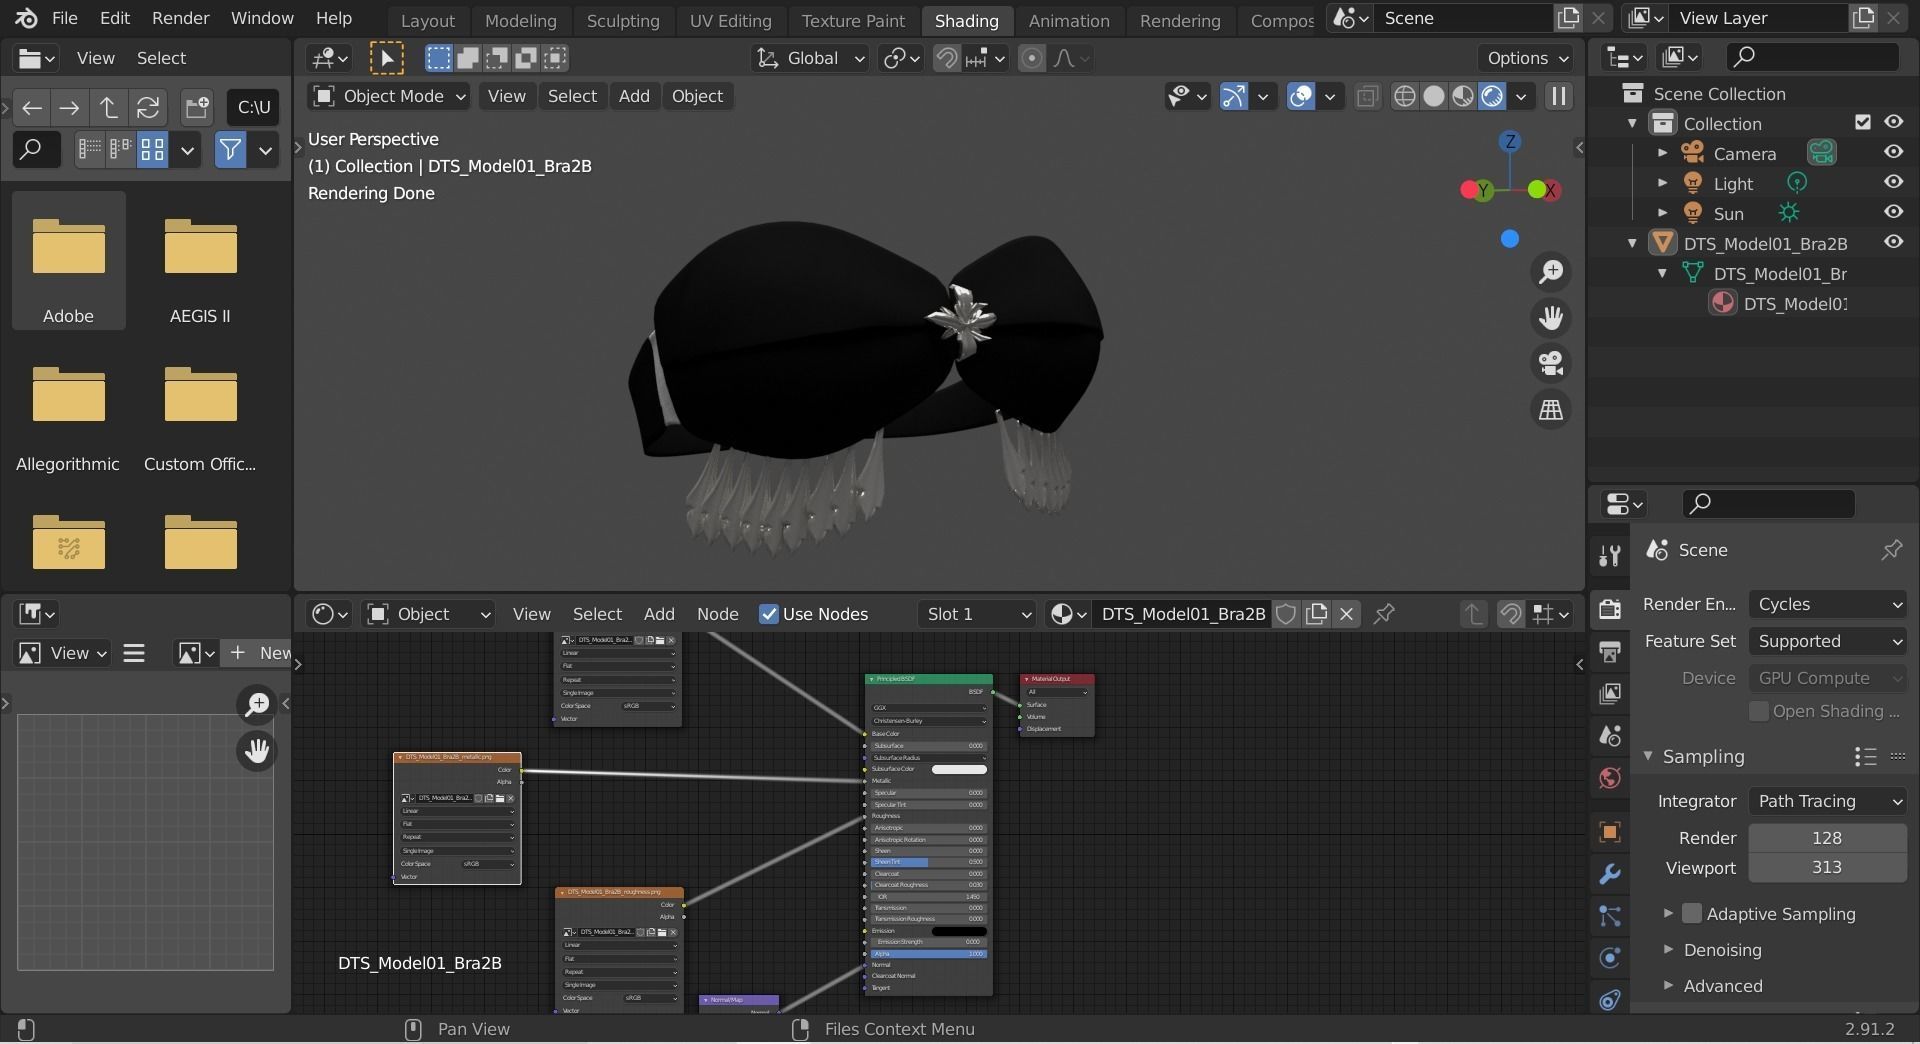1920x1044 pixels.
Task: Select solid viewport shading mode
Action: (1433, 96)
